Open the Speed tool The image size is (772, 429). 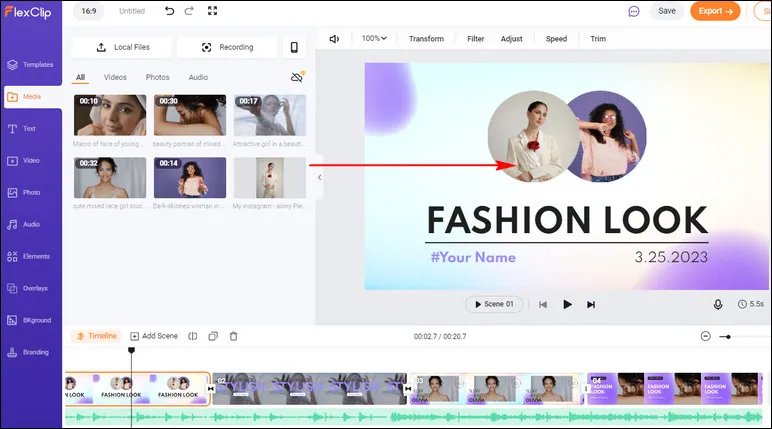(x=556, y=39)
